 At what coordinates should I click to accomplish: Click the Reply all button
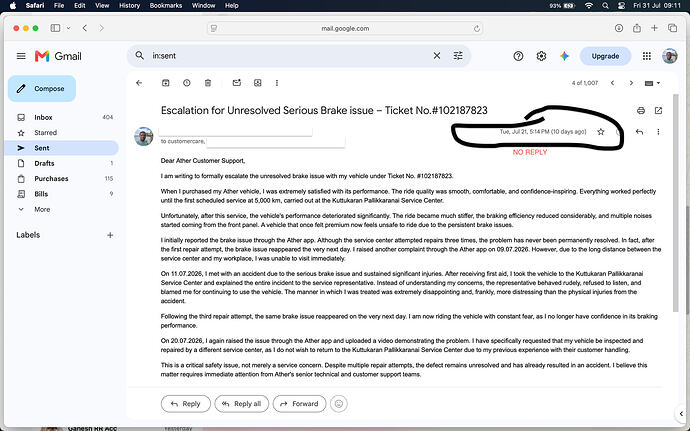[x=242, y=404]
